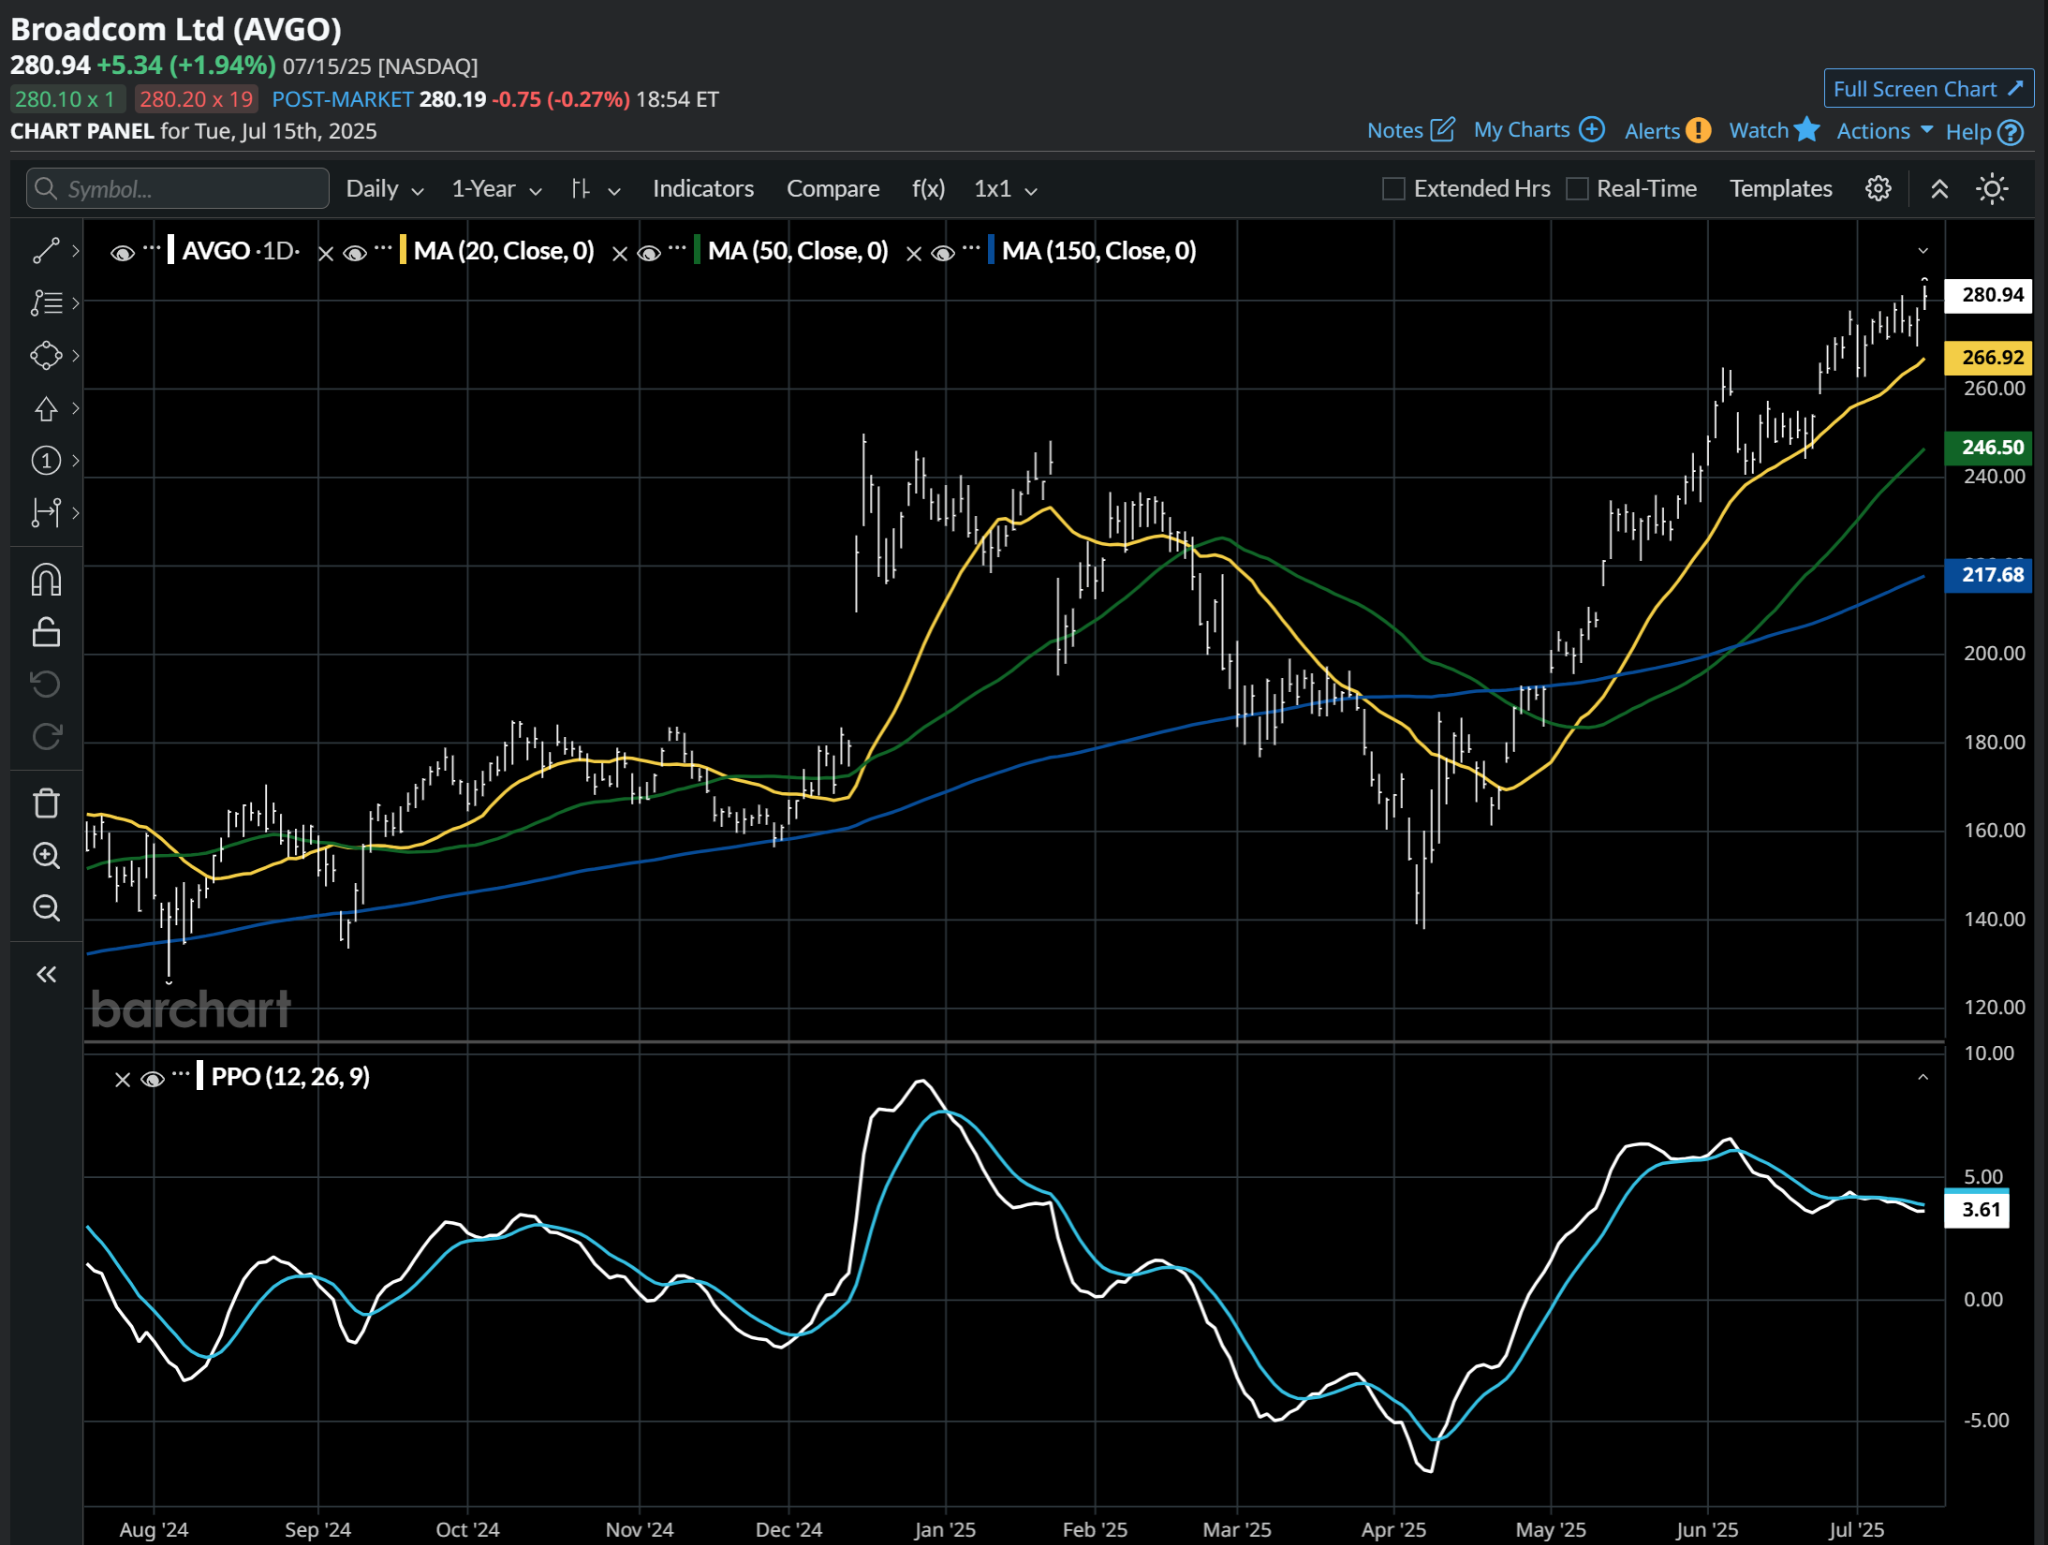
Task: Open the Compare menu
Action: click(833, 189)
